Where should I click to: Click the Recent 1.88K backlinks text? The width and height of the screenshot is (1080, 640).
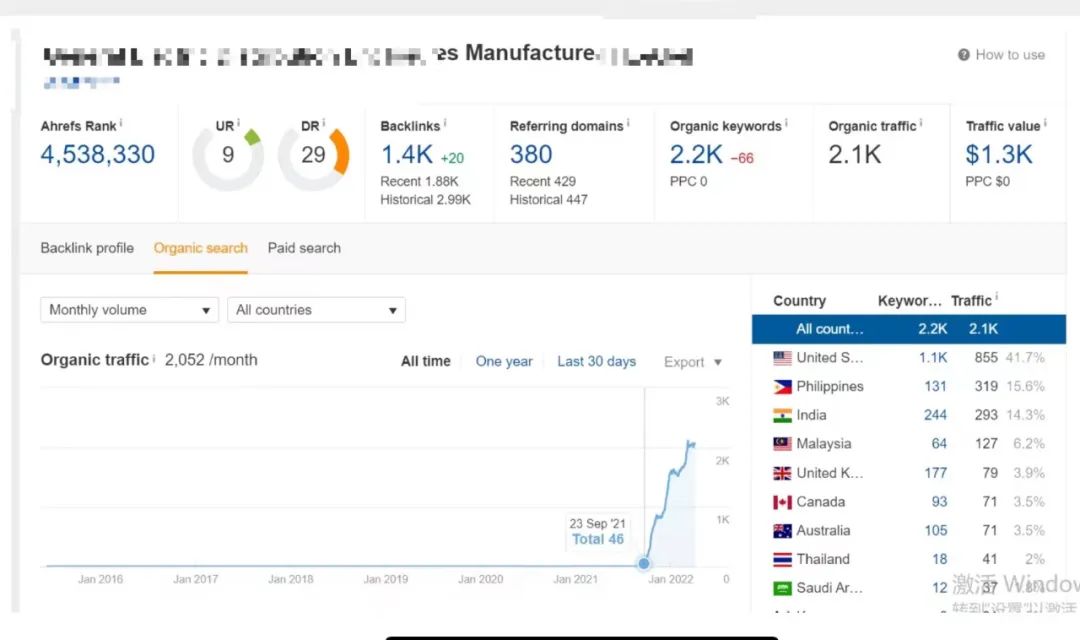419,182
